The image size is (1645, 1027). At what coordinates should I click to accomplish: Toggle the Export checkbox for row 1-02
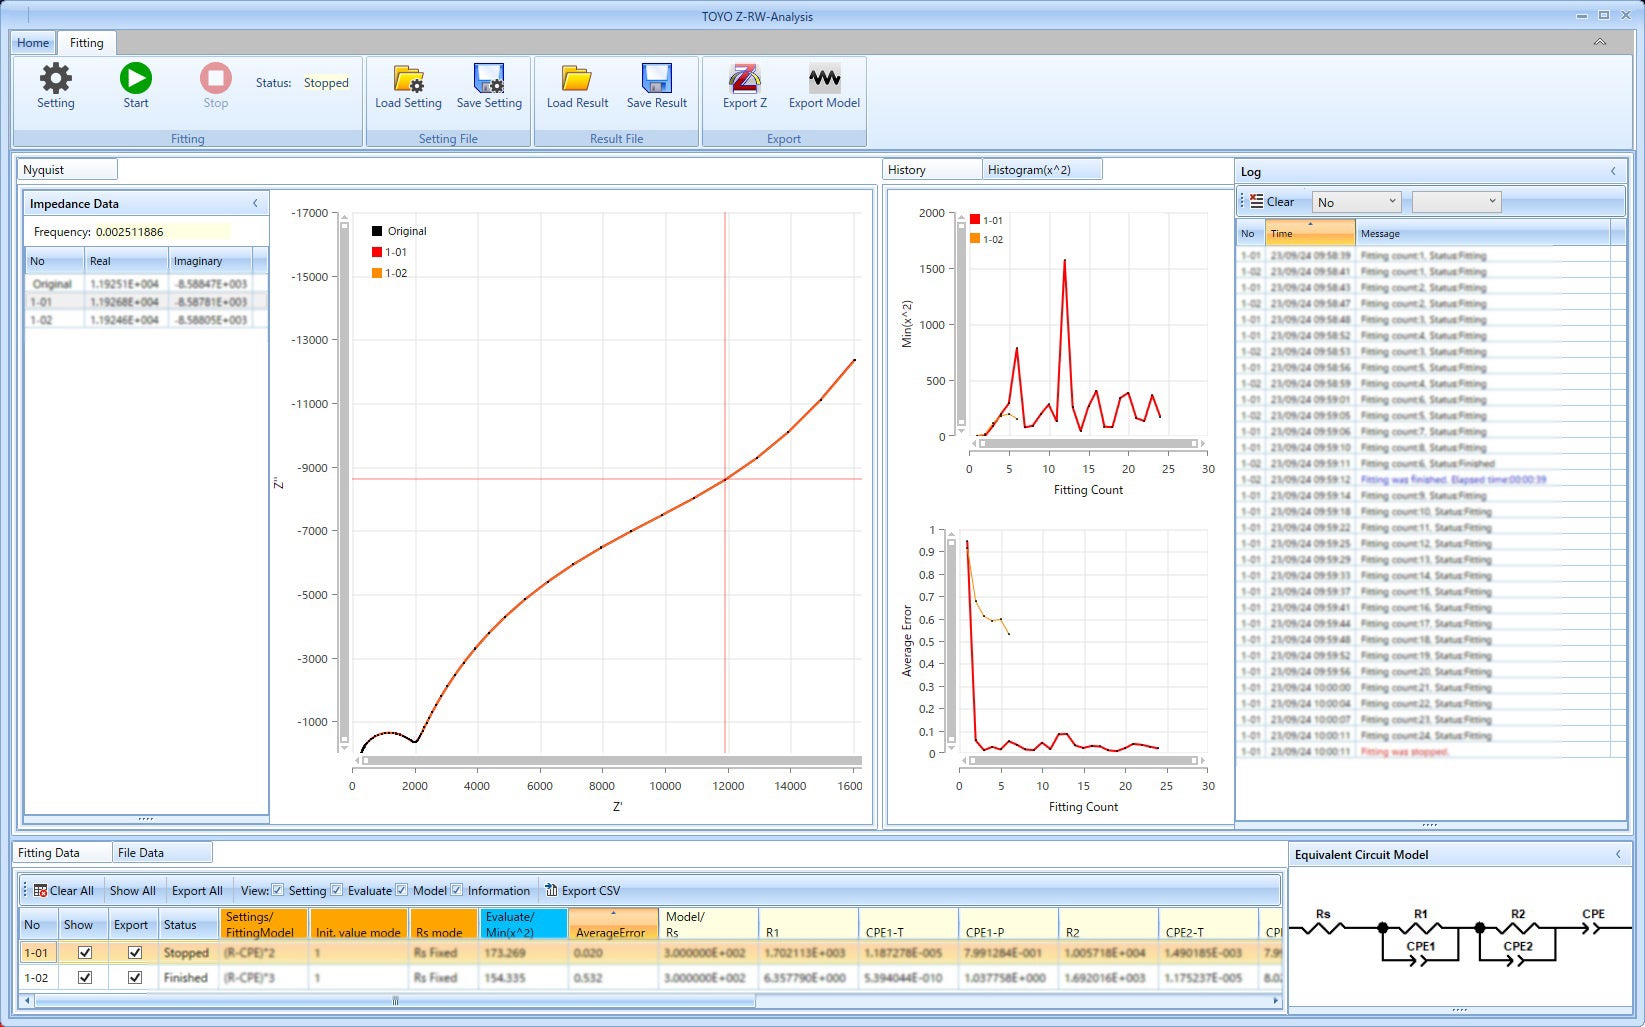point(135,978)
